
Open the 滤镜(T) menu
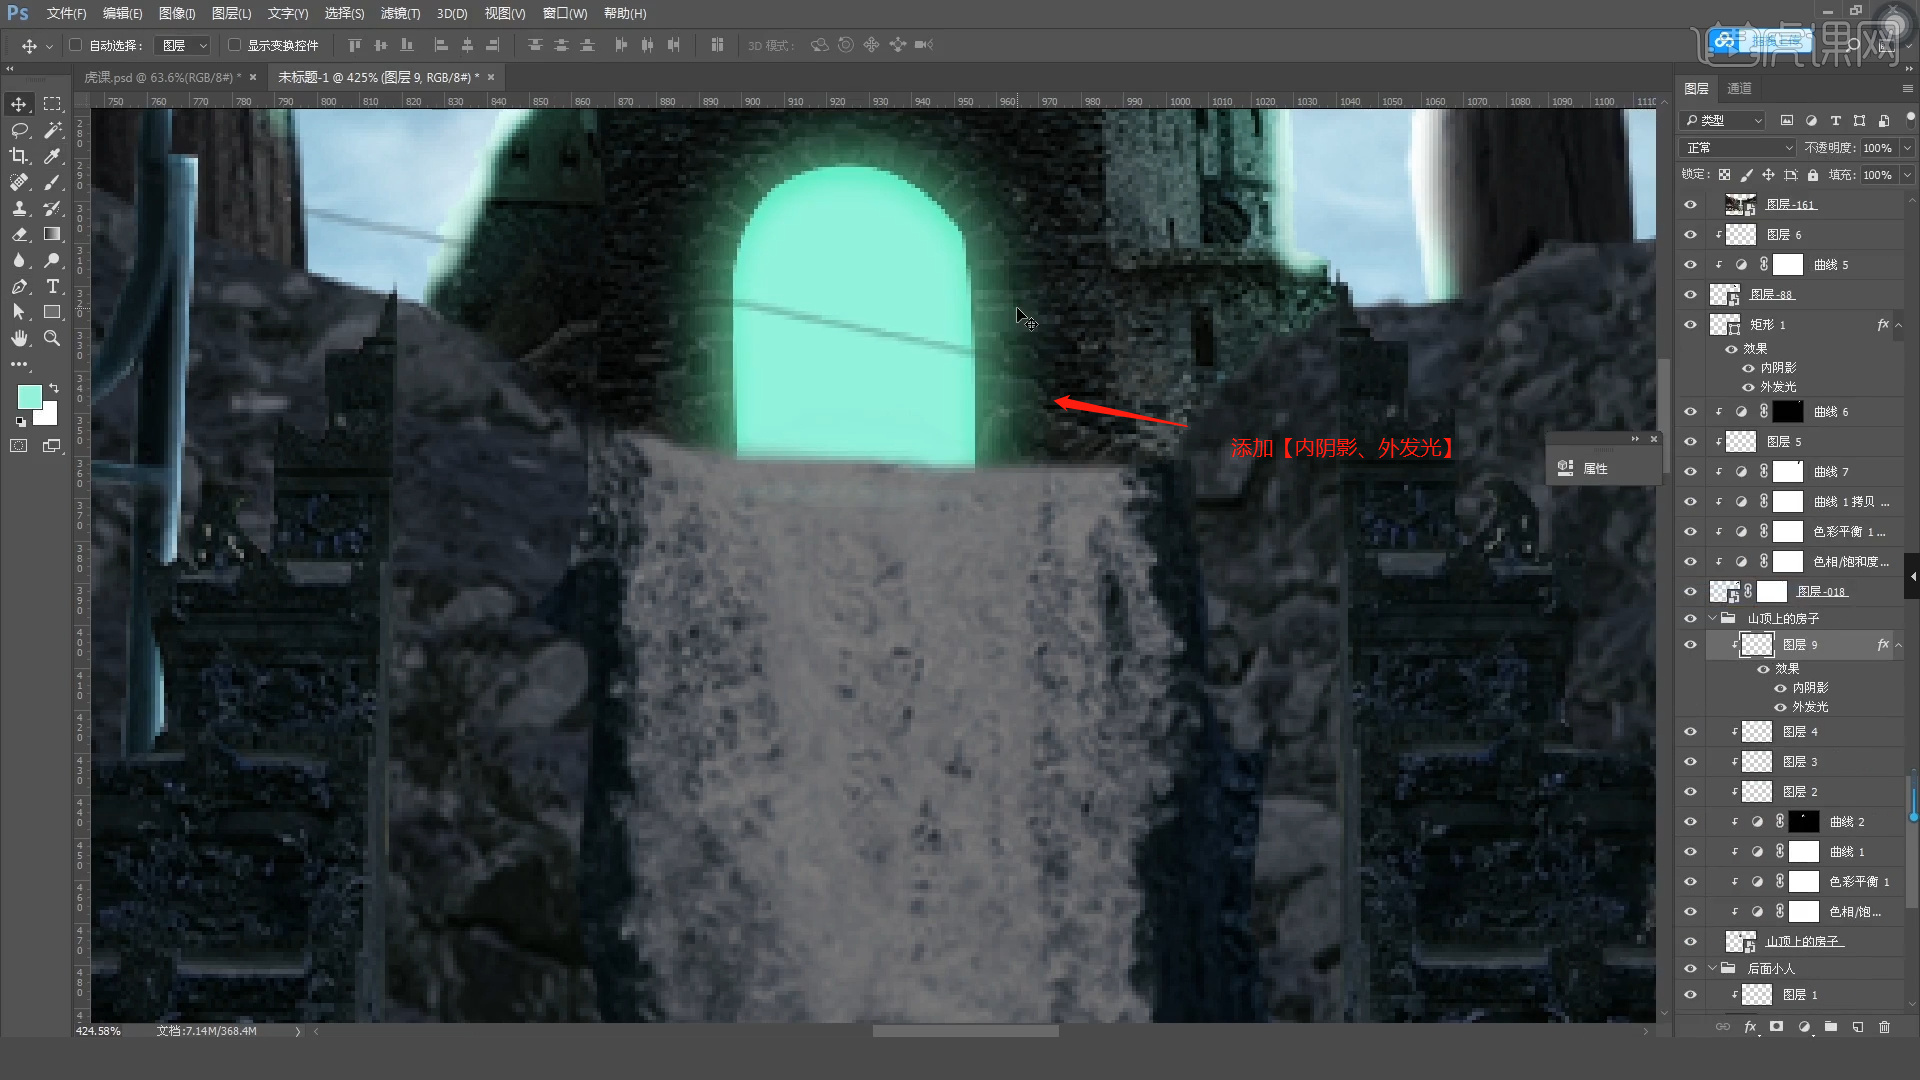tap(400, 13)
